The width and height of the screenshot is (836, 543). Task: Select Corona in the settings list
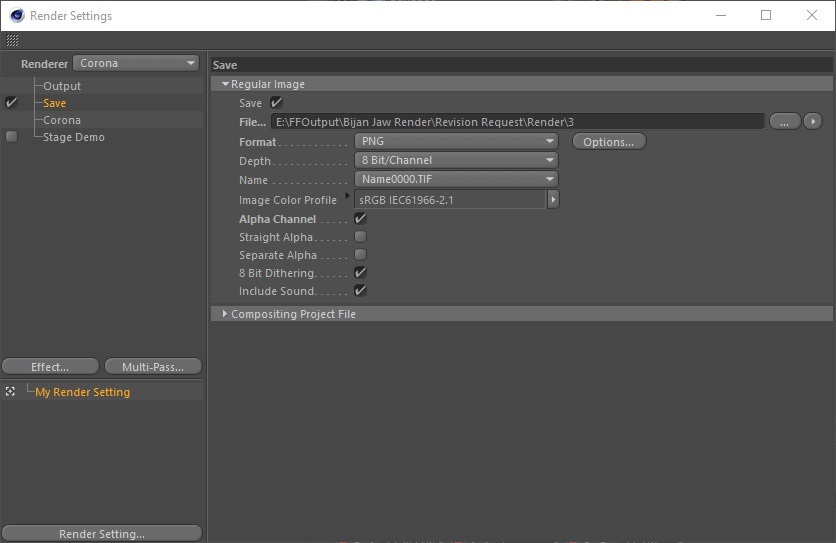pyautogui.click(x=62, y=120)
